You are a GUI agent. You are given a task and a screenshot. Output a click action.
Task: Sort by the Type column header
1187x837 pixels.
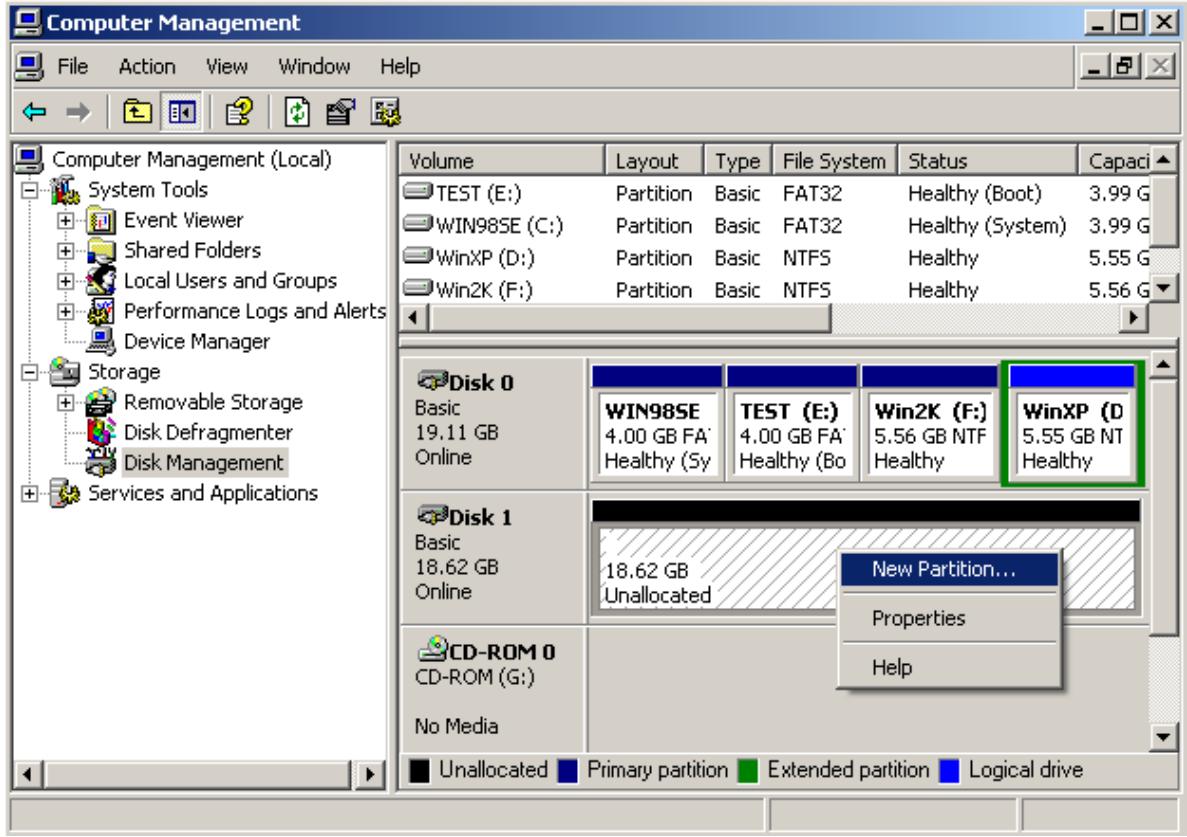738,160
